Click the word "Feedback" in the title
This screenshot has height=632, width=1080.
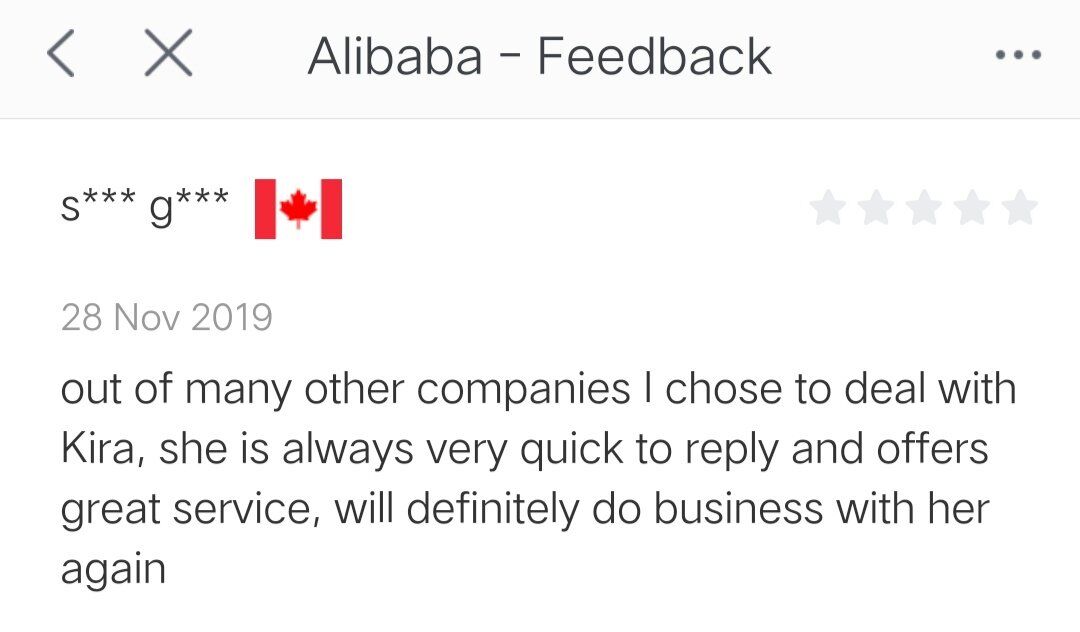coord(655,57)
